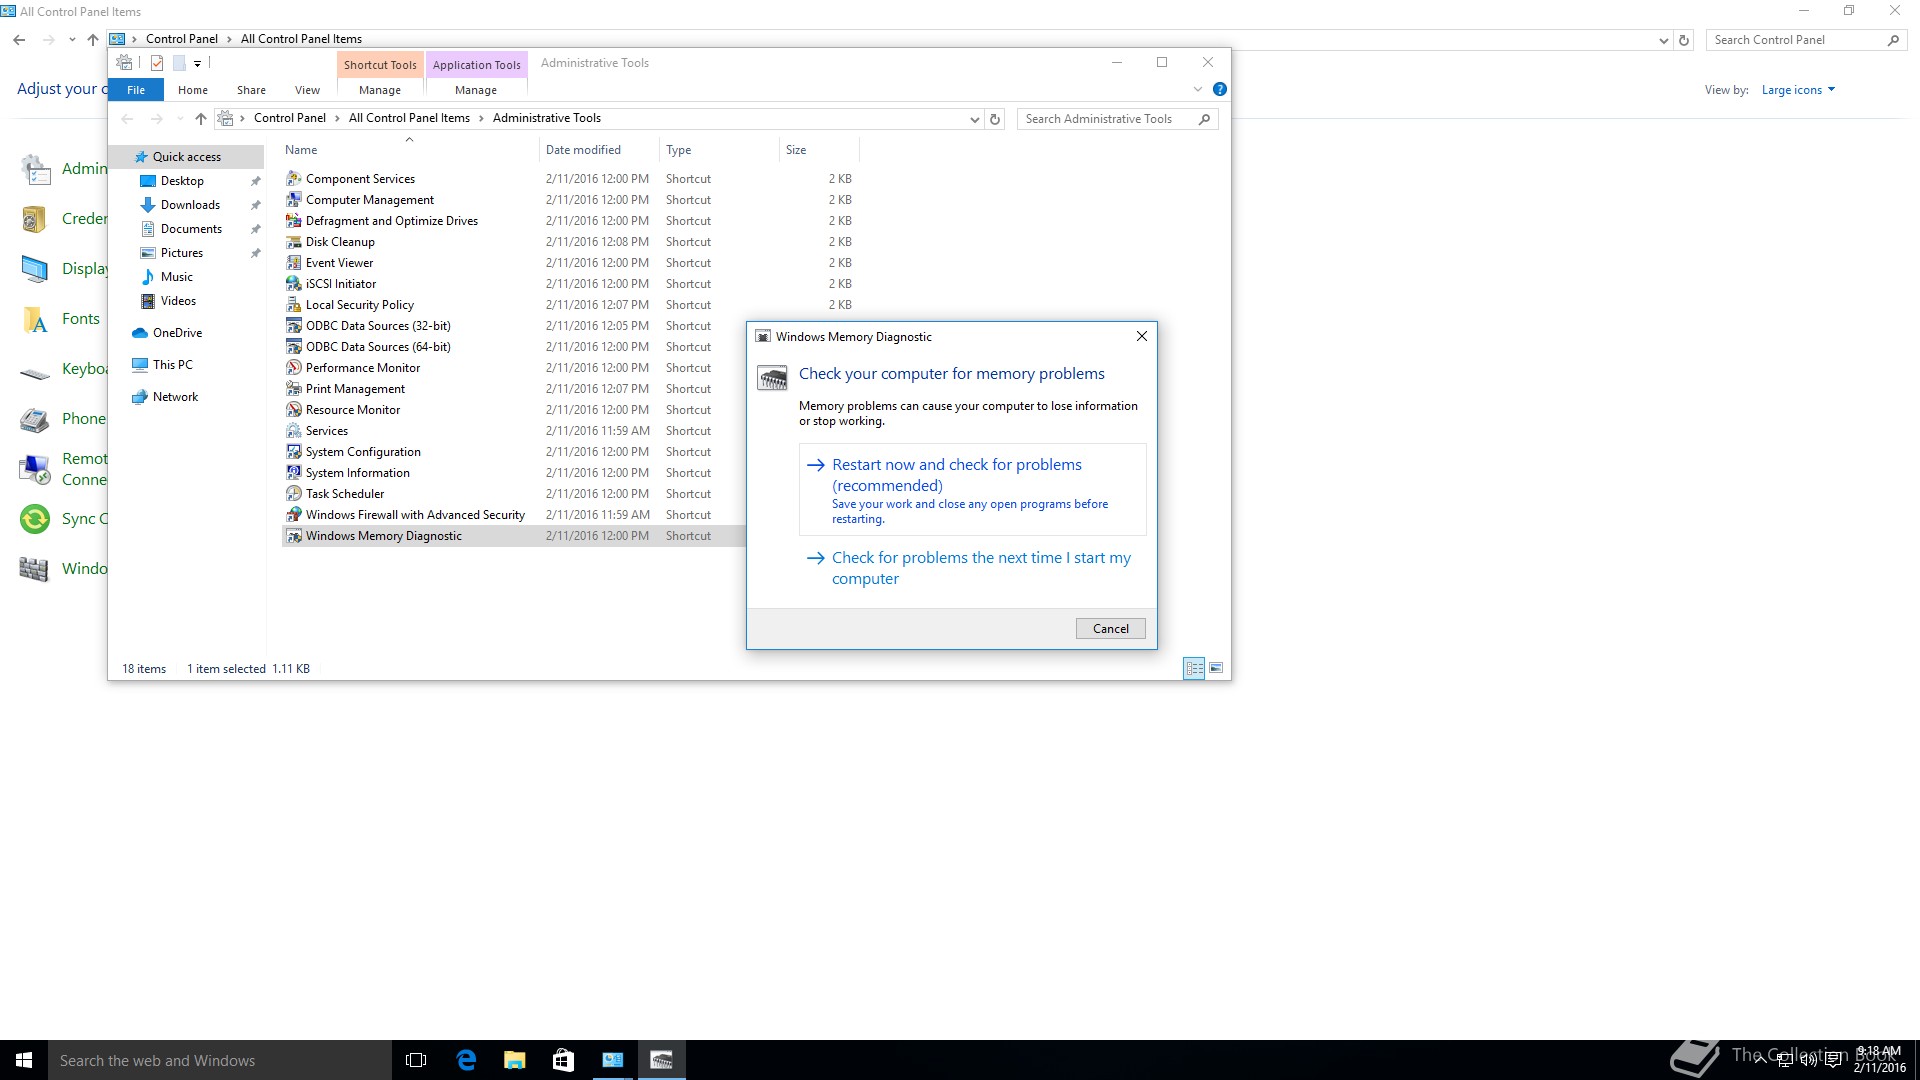The height and width of the screenshot is (1080, 1920).
Task: Open the Store from the taskbar
Action: click(x=563, y=1060)
